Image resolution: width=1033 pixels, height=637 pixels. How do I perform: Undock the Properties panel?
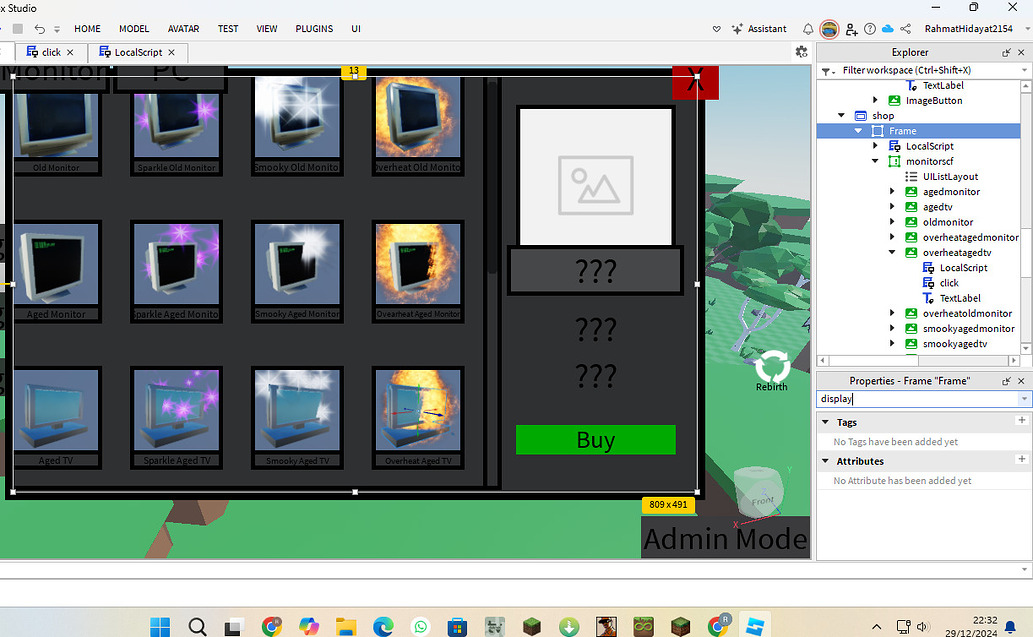point(1006,381)
